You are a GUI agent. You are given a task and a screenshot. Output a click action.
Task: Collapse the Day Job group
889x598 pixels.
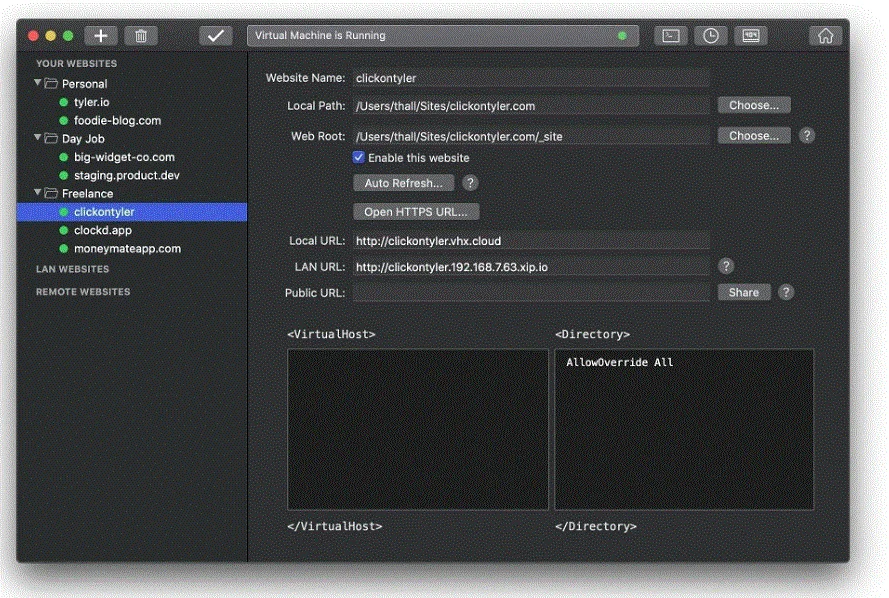coord(37,138)
